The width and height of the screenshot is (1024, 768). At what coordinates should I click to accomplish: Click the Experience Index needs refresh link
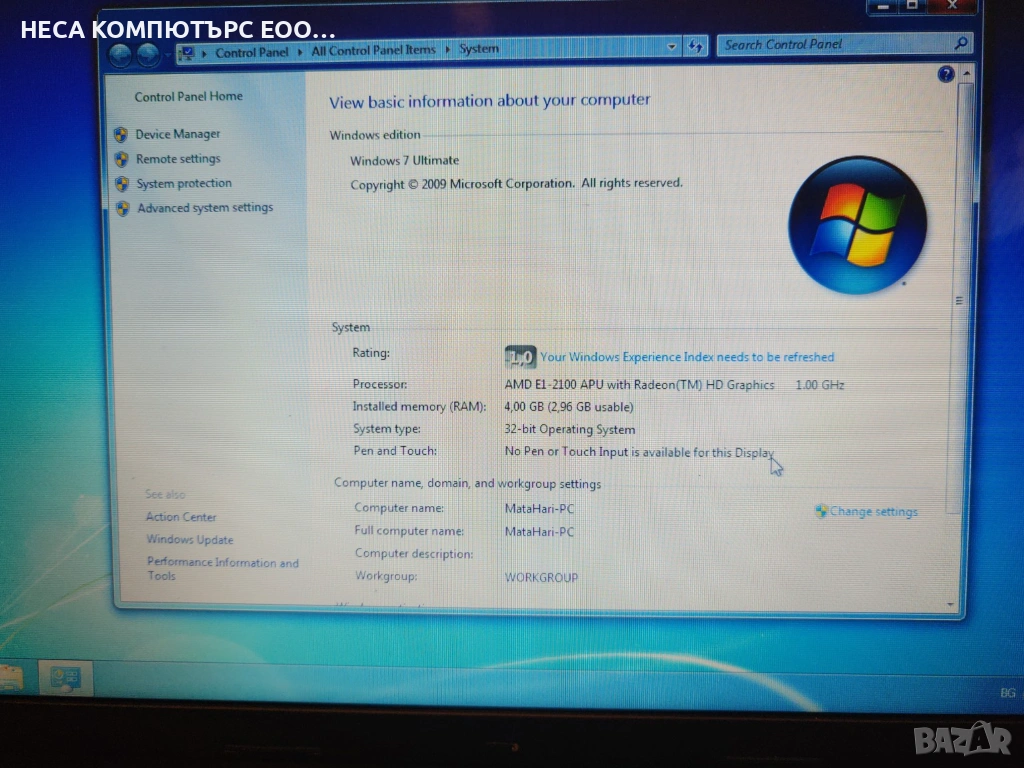[686, 357]
